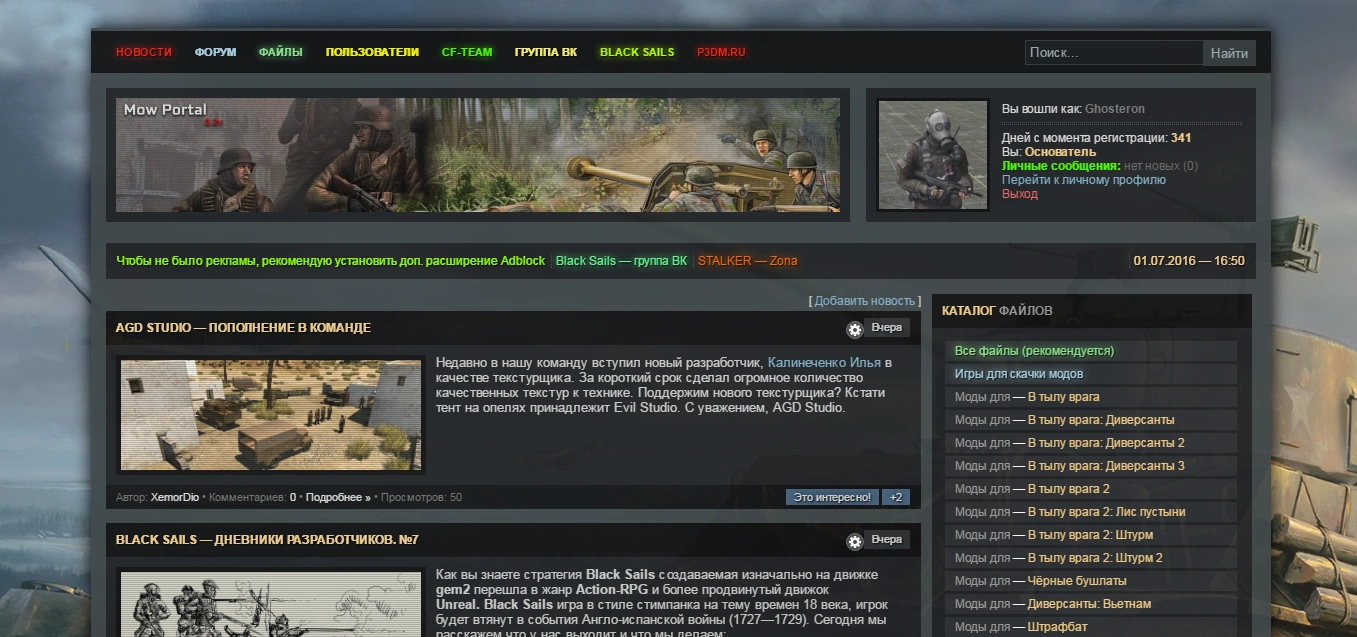Open Игры для скачки модов category
Image resolution: width=1357 pixels, height=637 pixels.
(x=1091, y=374)
